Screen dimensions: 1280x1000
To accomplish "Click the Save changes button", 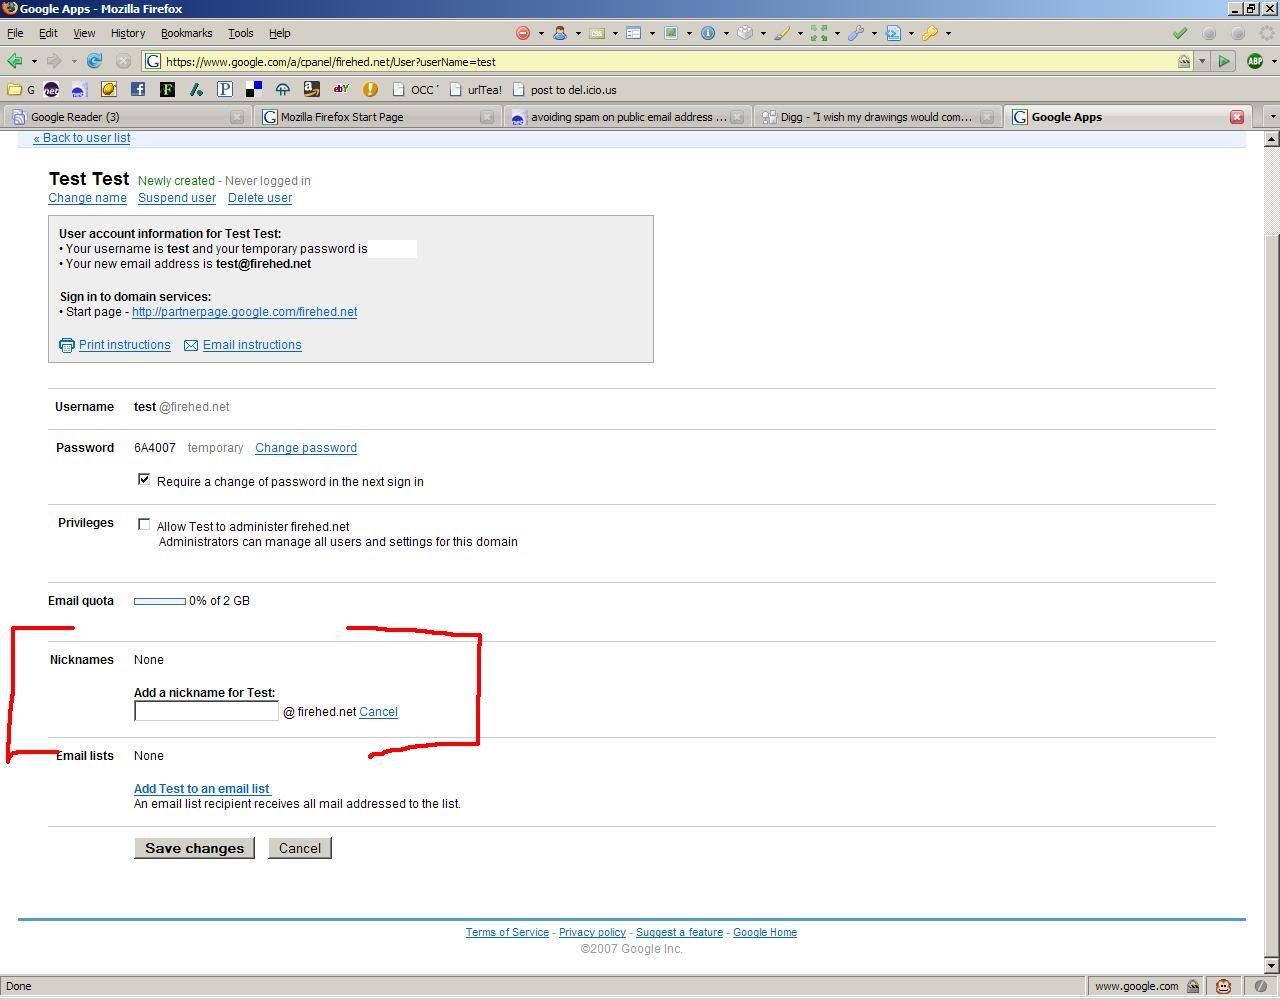I will tap(194, 848).
